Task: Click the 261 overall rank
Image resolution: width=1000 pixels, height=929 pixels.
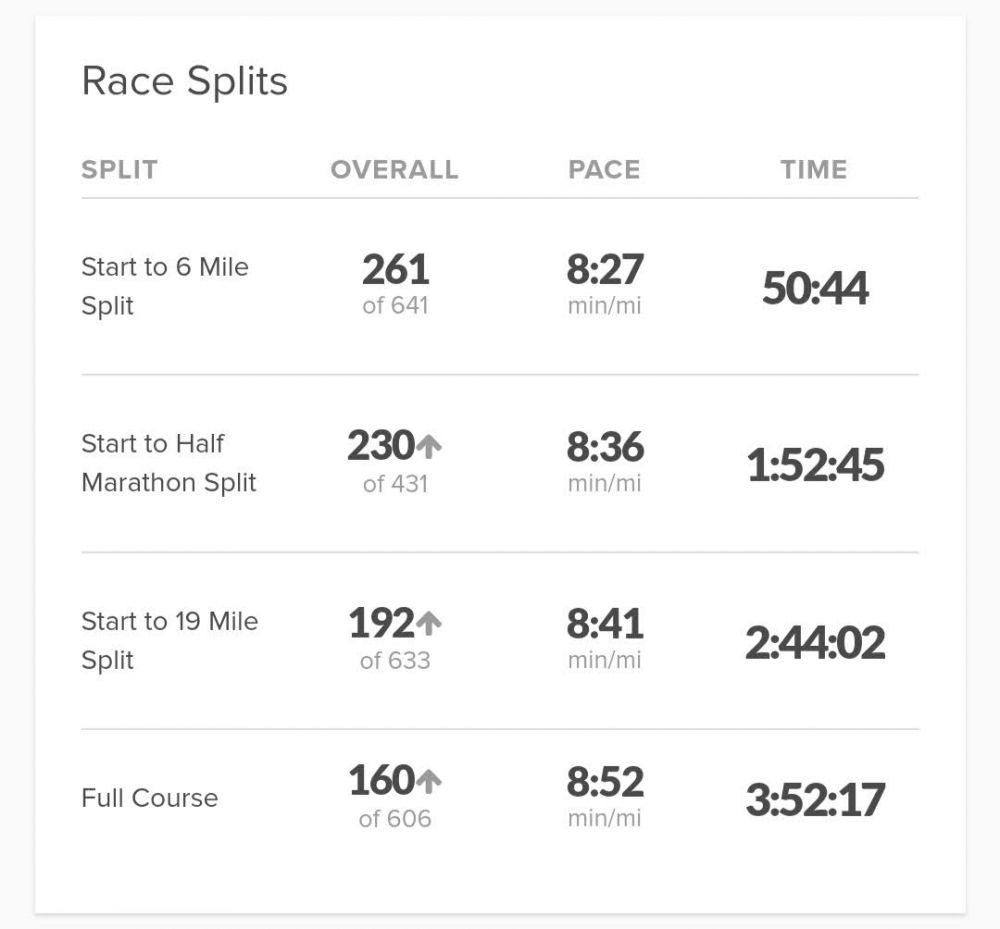Action: pyautogui.click(x=395, y=270)
